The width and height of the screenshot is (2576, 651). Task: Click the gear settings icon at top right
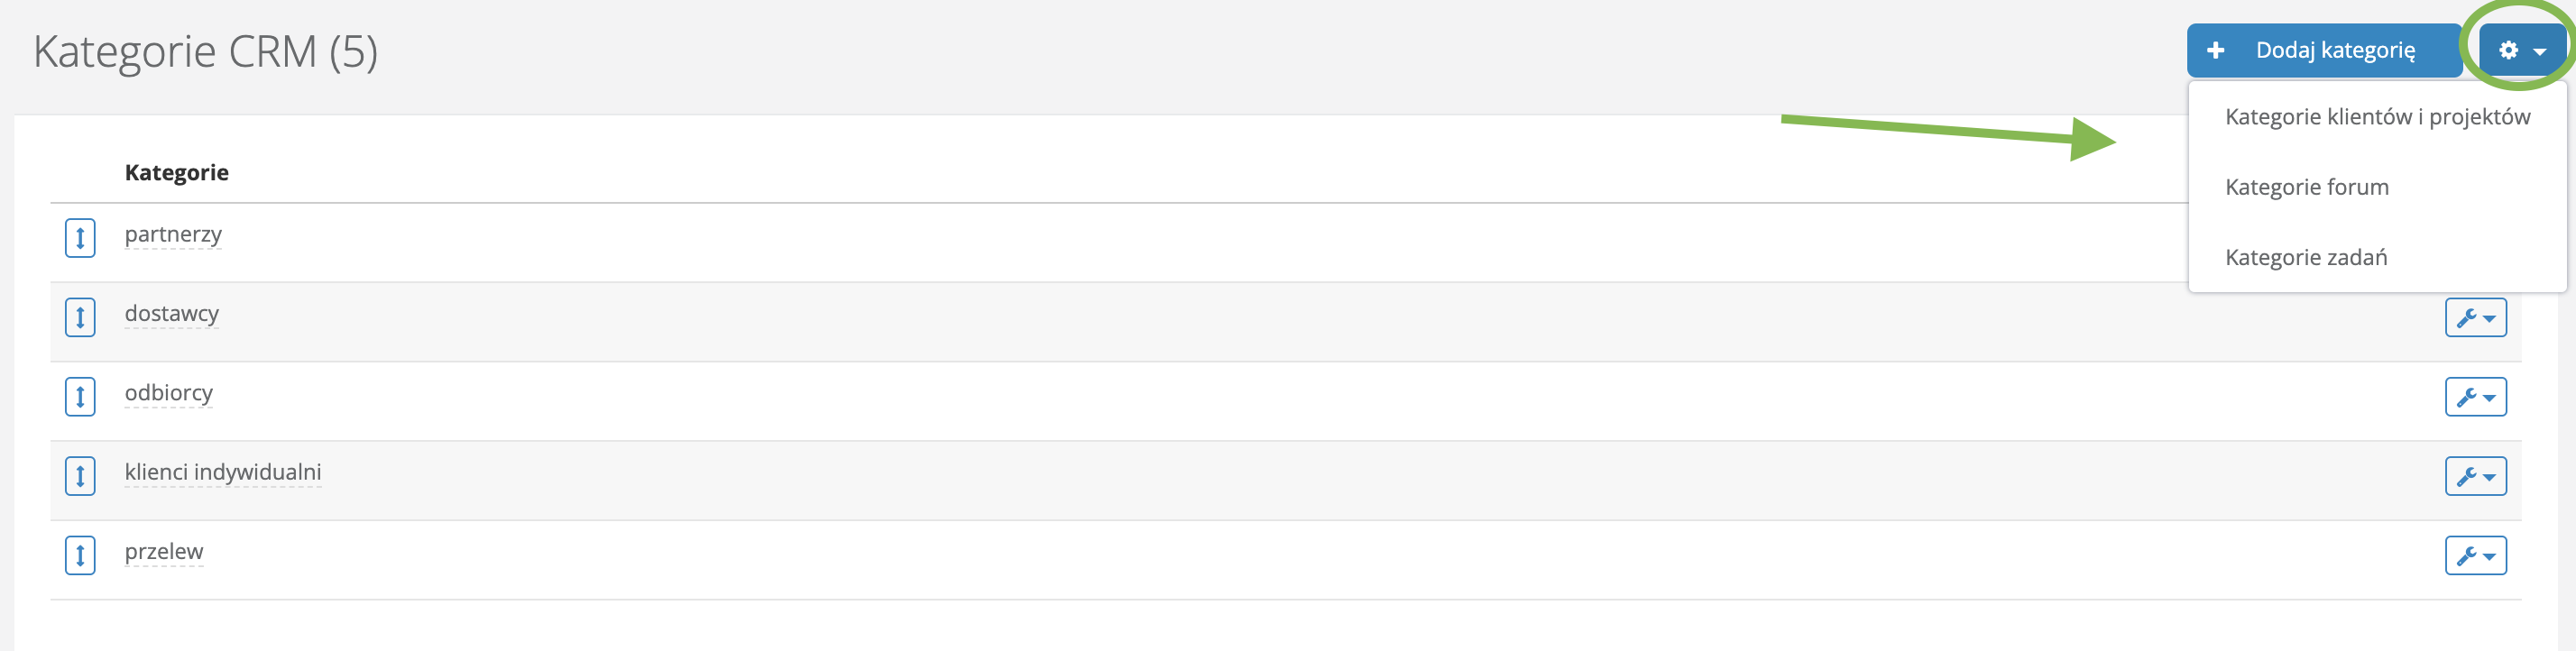point(2510,50)
